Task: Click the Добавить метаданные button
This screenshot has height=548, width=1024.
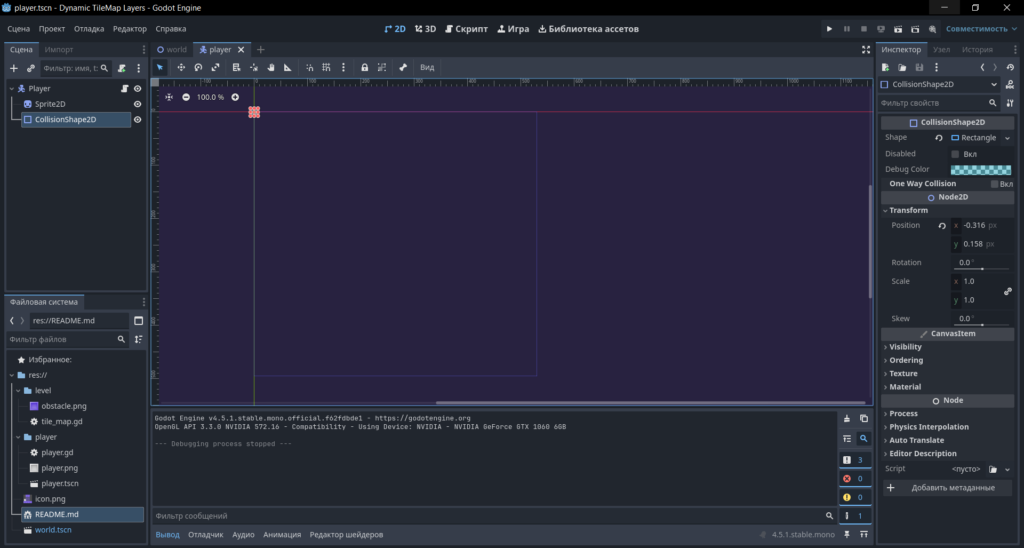Action: (x=948, y=488)
